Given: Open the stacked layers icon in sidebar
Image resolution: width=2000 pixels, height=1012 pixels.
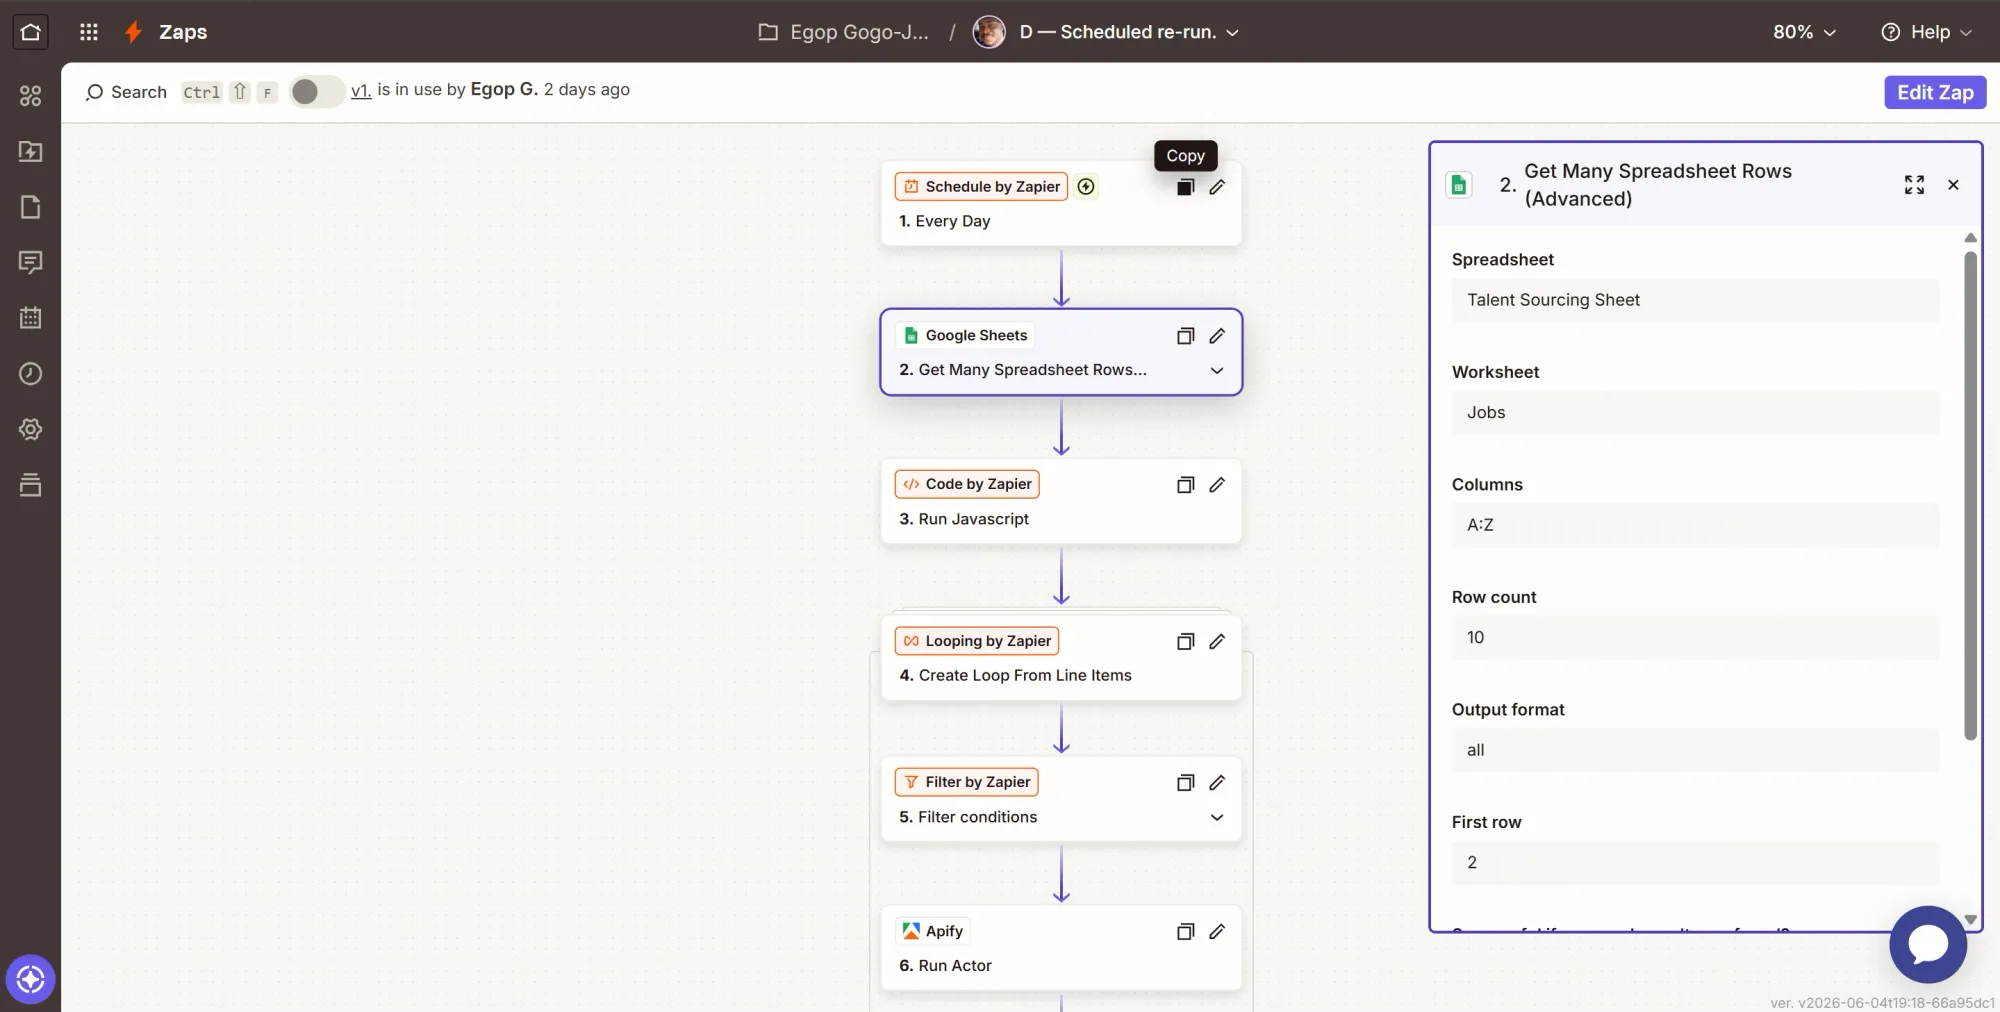Looking at the screenshot, I should coord(31,485).
